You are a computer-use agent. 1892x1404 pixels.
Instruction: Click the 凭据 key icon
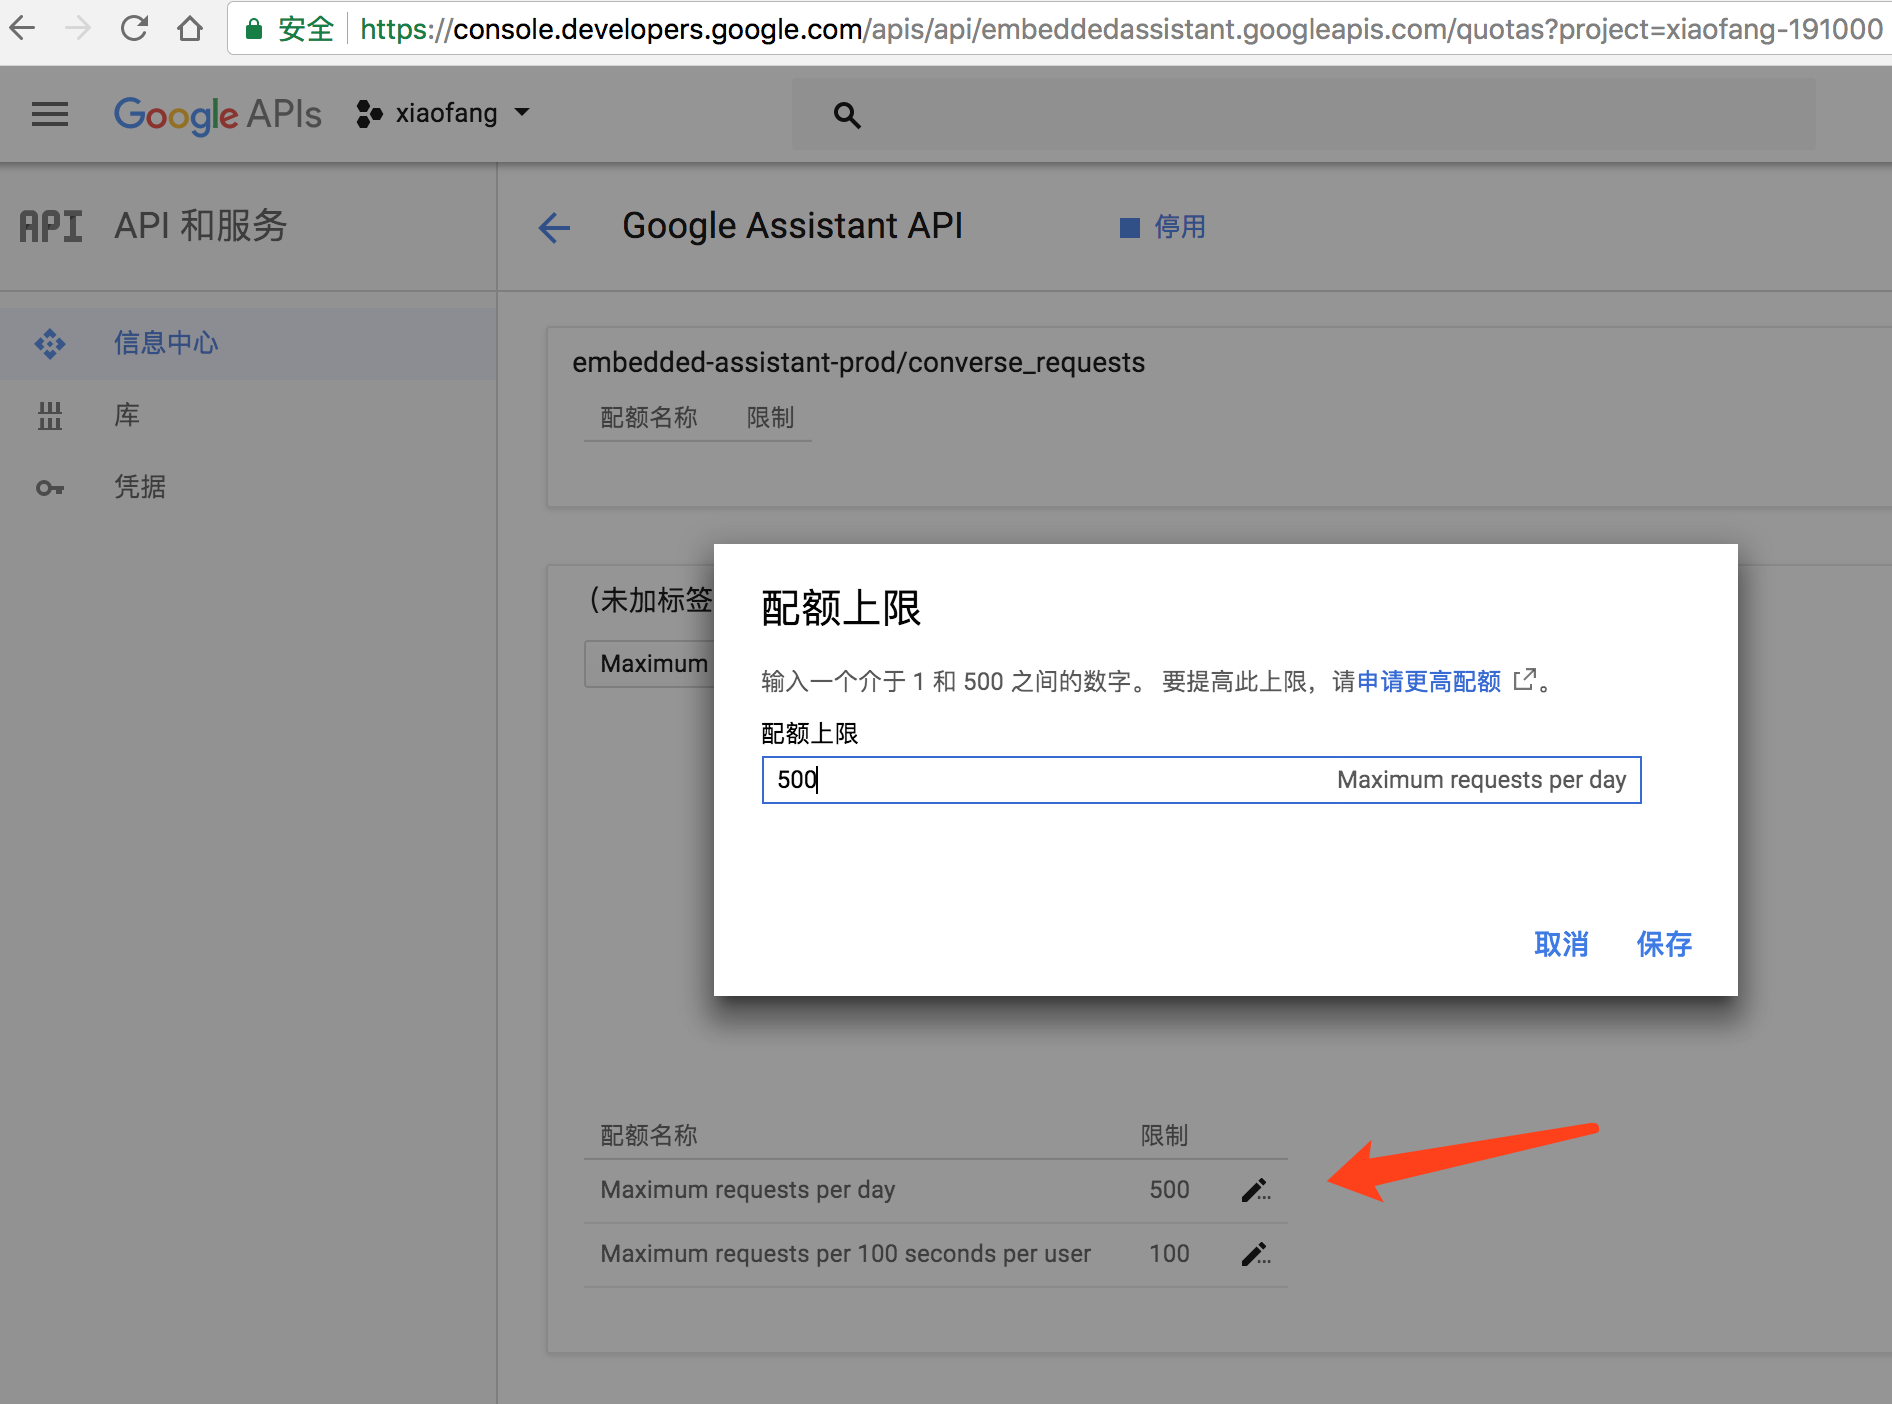(50, 488)
